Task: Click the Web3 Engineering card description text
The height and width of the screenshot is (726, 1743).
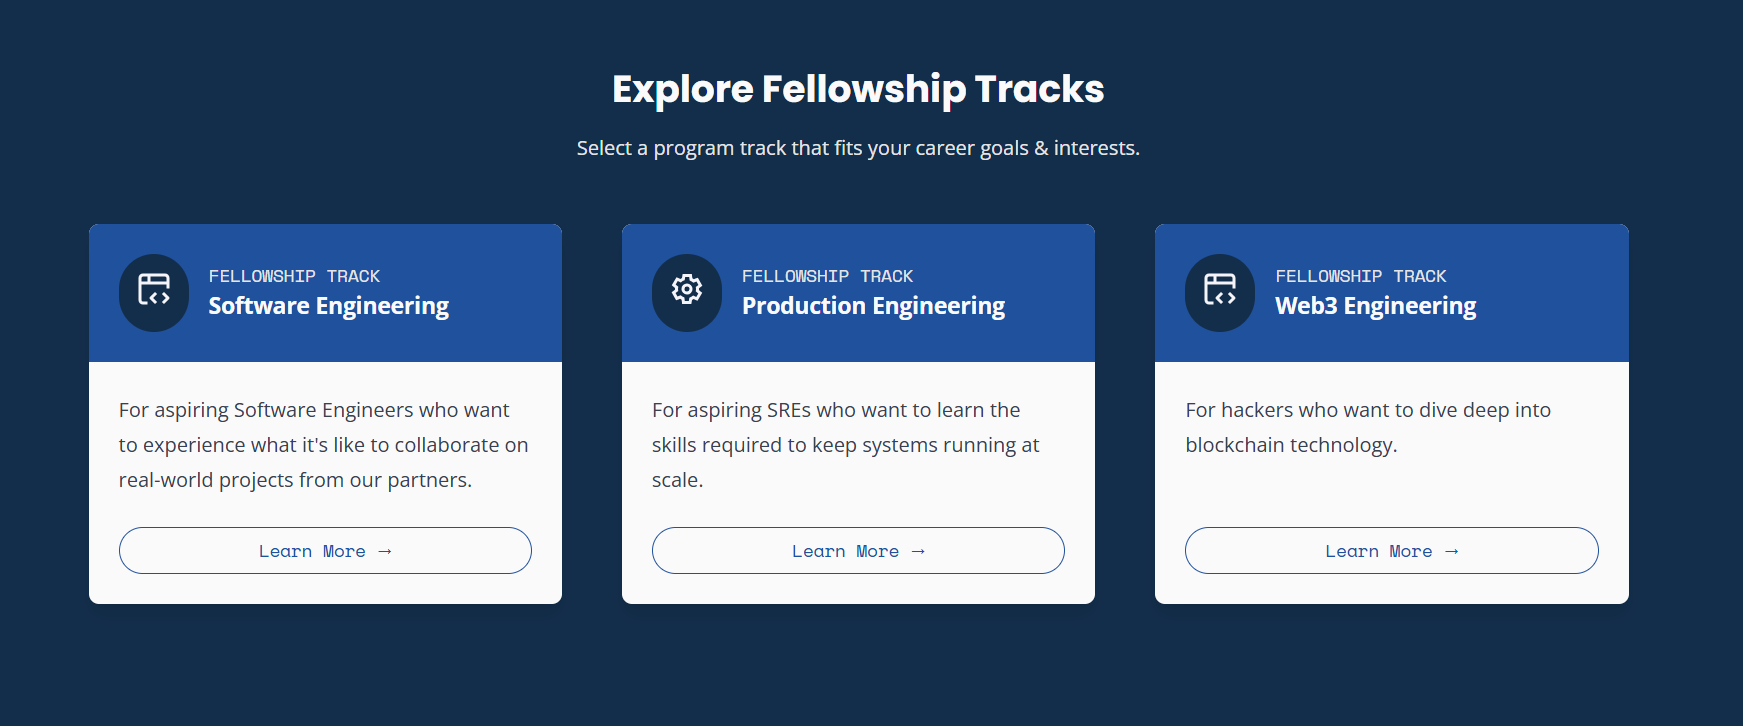Action: (x=1367, y=427)
